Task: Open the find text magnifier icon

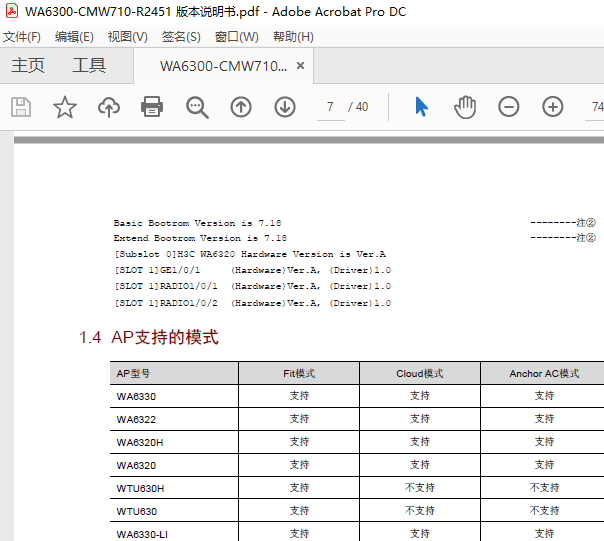Action: pyautogui.click(x=197, y=107)
